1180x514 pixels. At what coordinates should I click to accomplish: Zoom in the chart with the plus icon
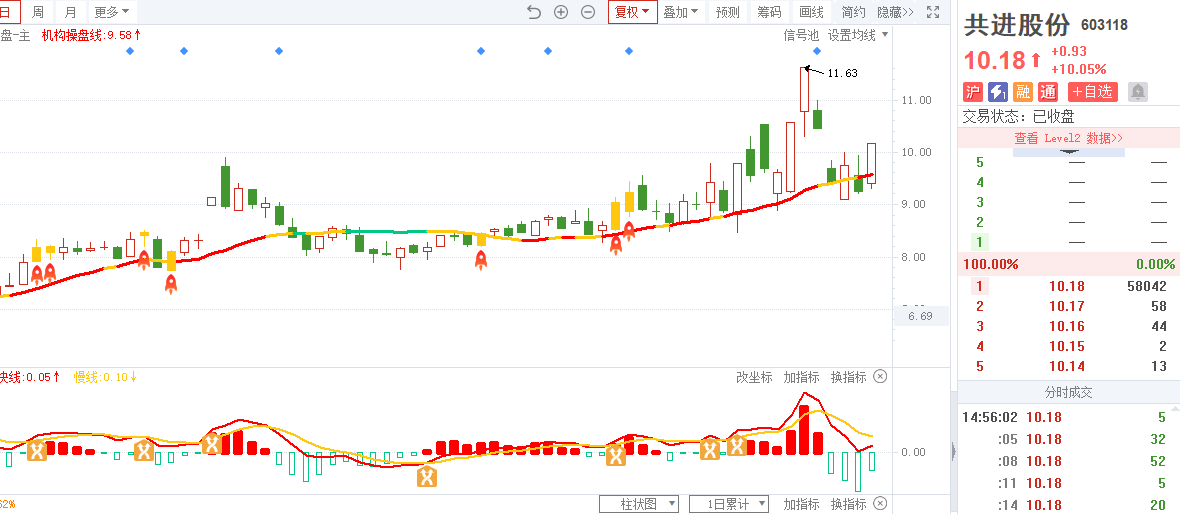pos(561,12)
